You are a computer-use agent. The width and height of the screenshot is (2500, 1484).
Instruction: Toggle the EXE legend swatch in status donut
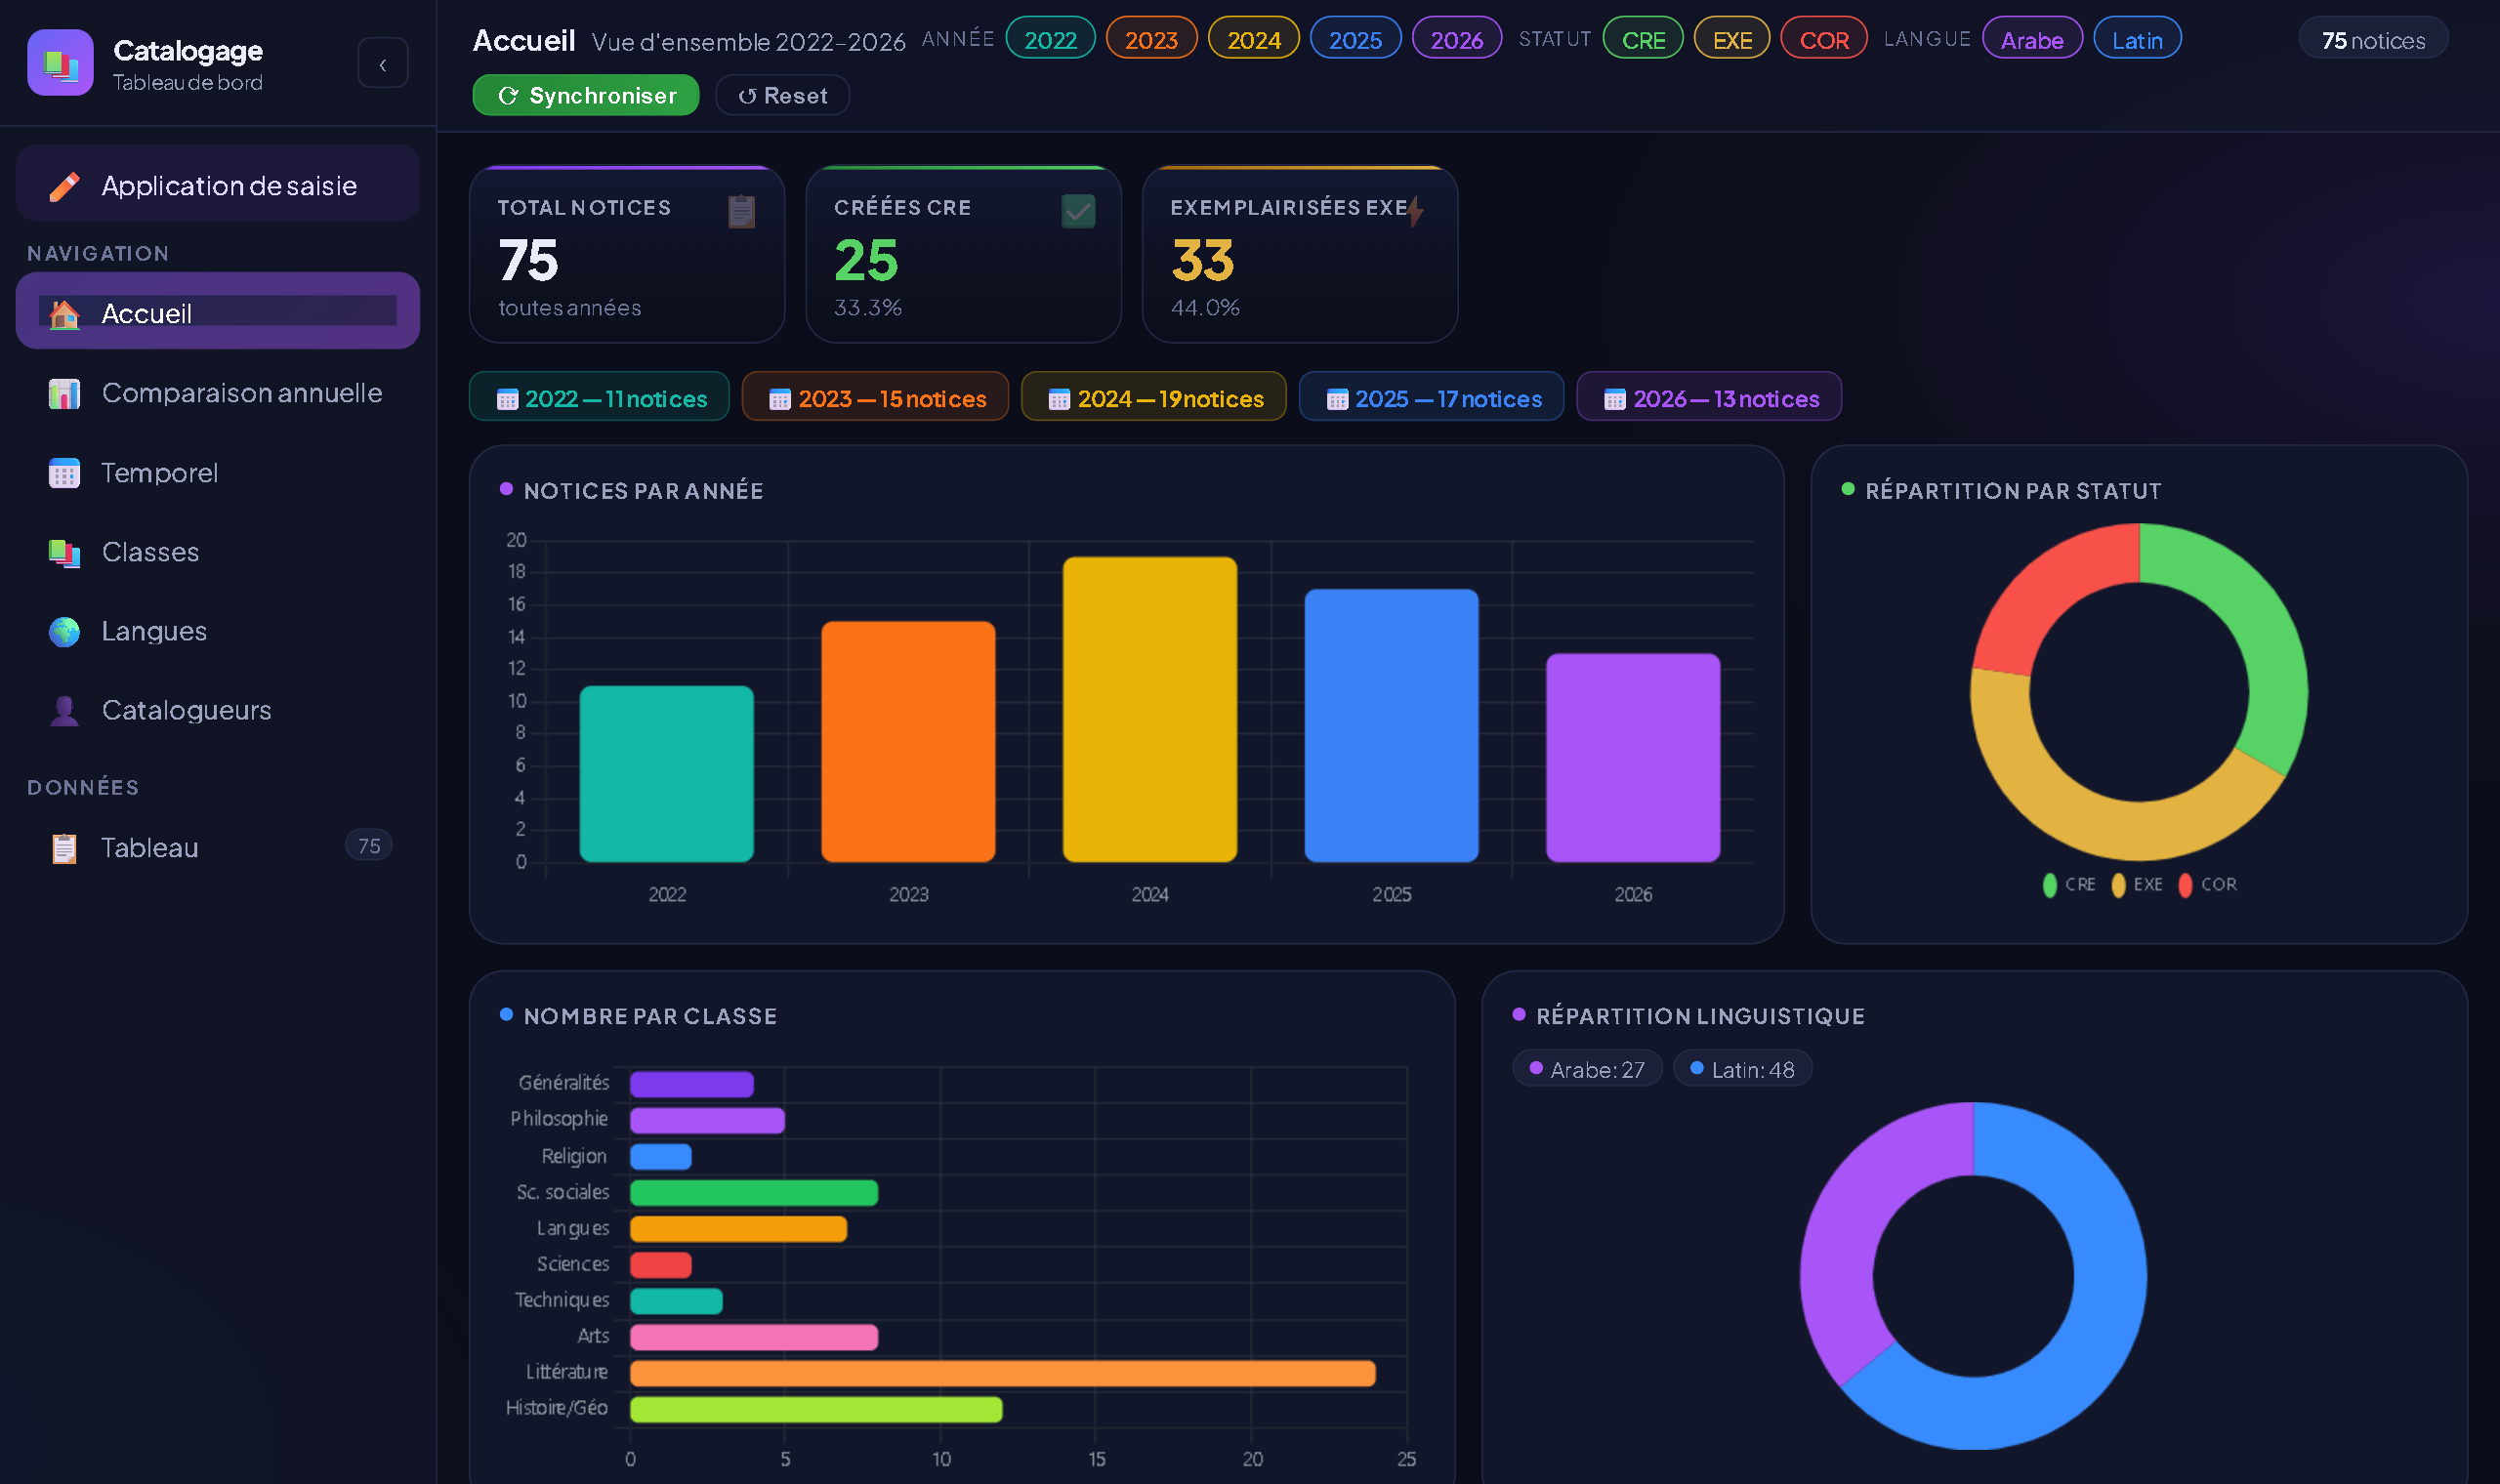tap(2118, 885)
